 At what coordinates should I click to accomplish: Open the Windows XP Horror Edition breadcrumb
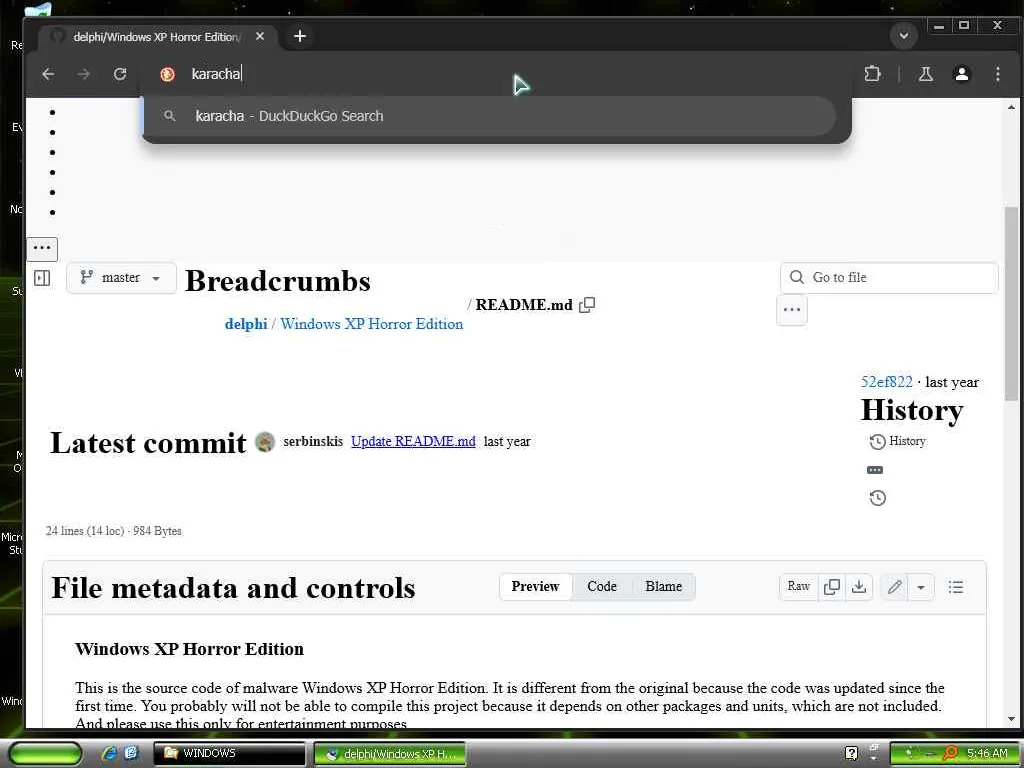tap(372, 324)
